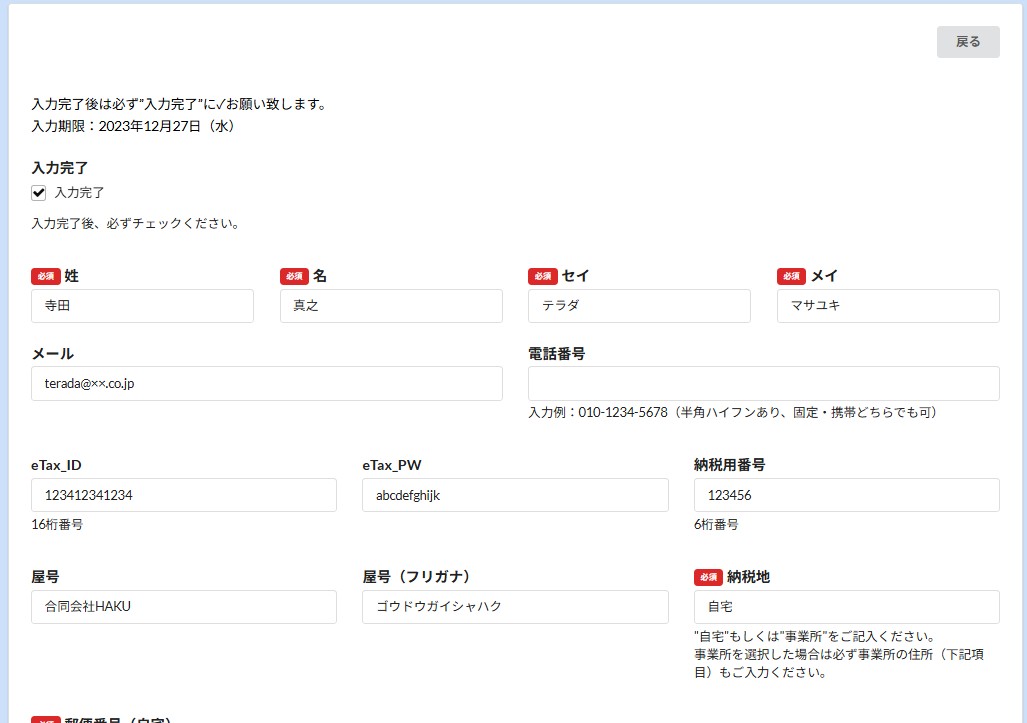Click the 戻る button
The height and width of the screenshot is (723, 1027).
tap(966, 42)
